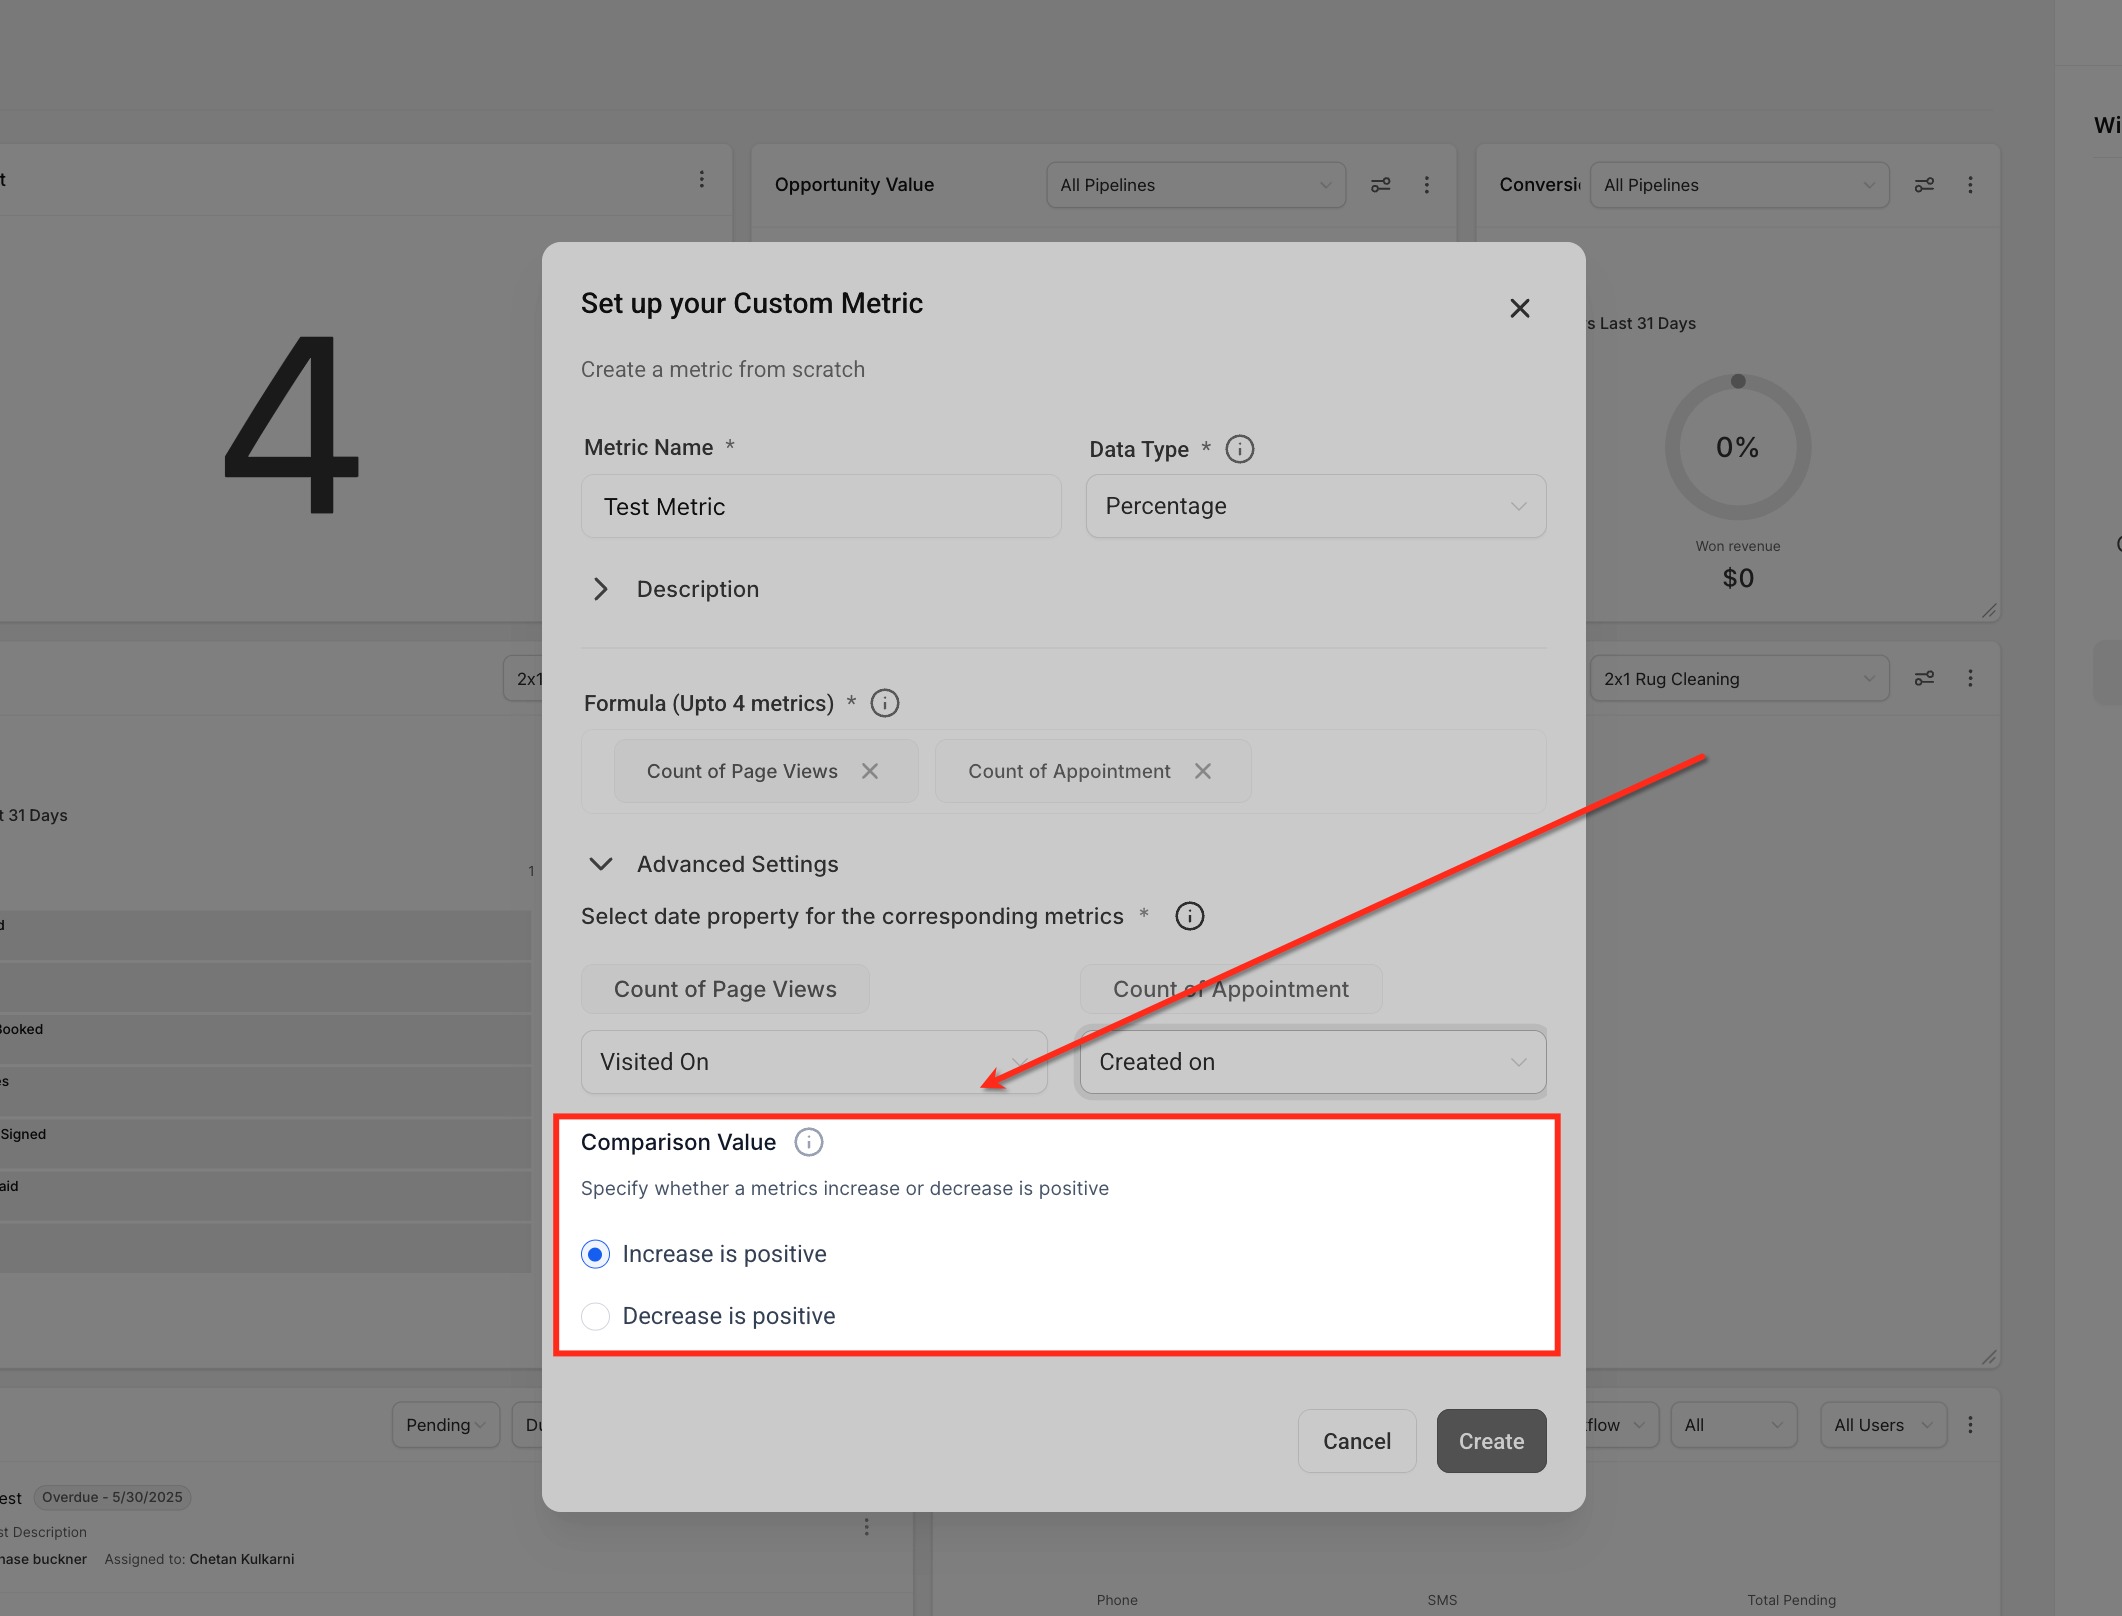Click the Data Type info icon
This screenshot has width=2122, height=1616.
point(1239,449)
